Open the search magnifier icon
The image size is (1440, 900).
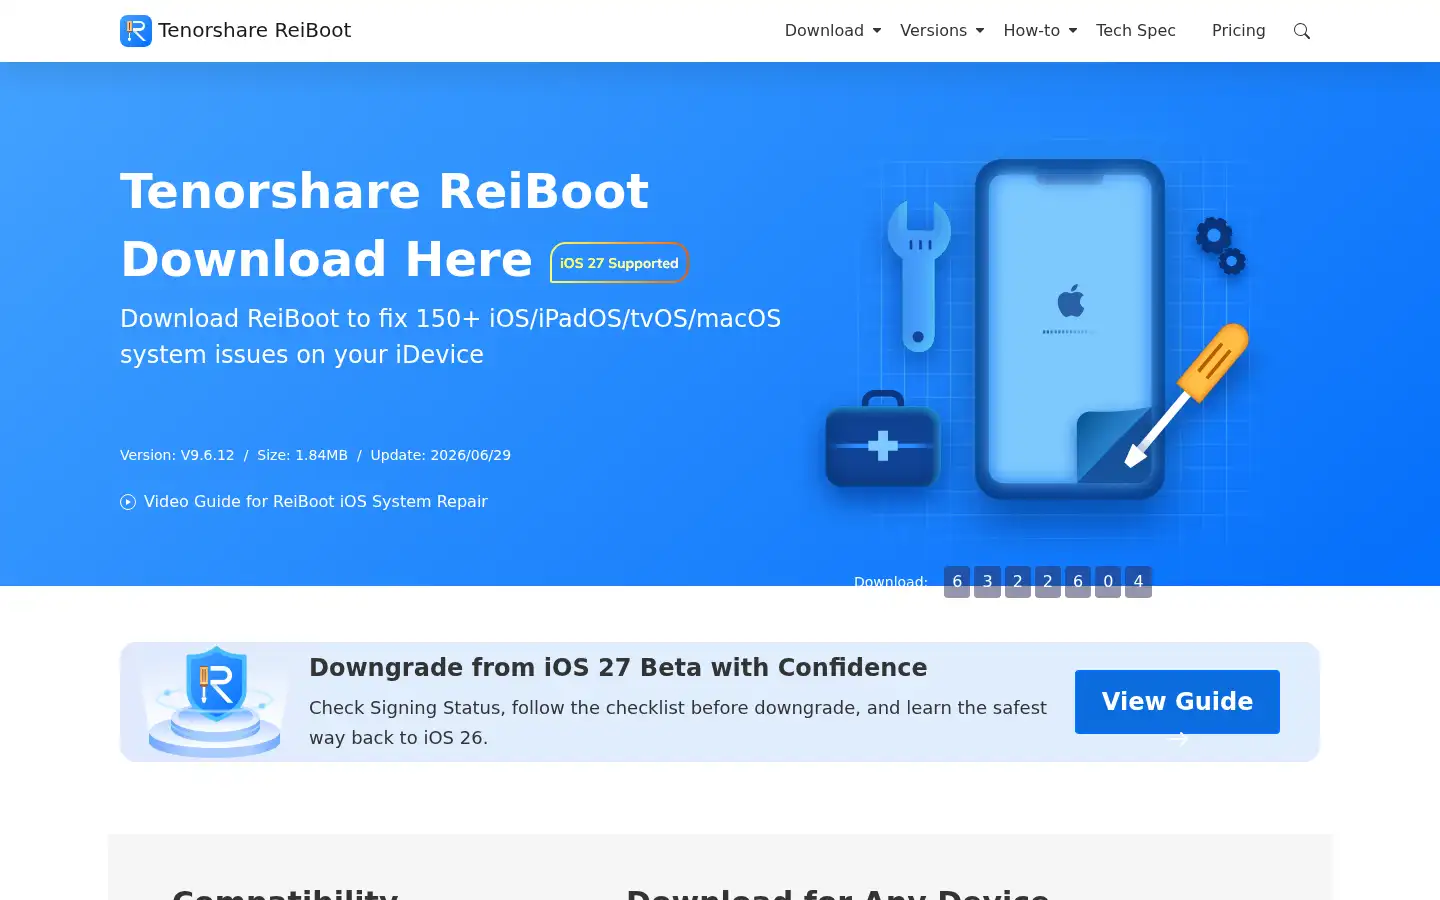(1302, 31)
